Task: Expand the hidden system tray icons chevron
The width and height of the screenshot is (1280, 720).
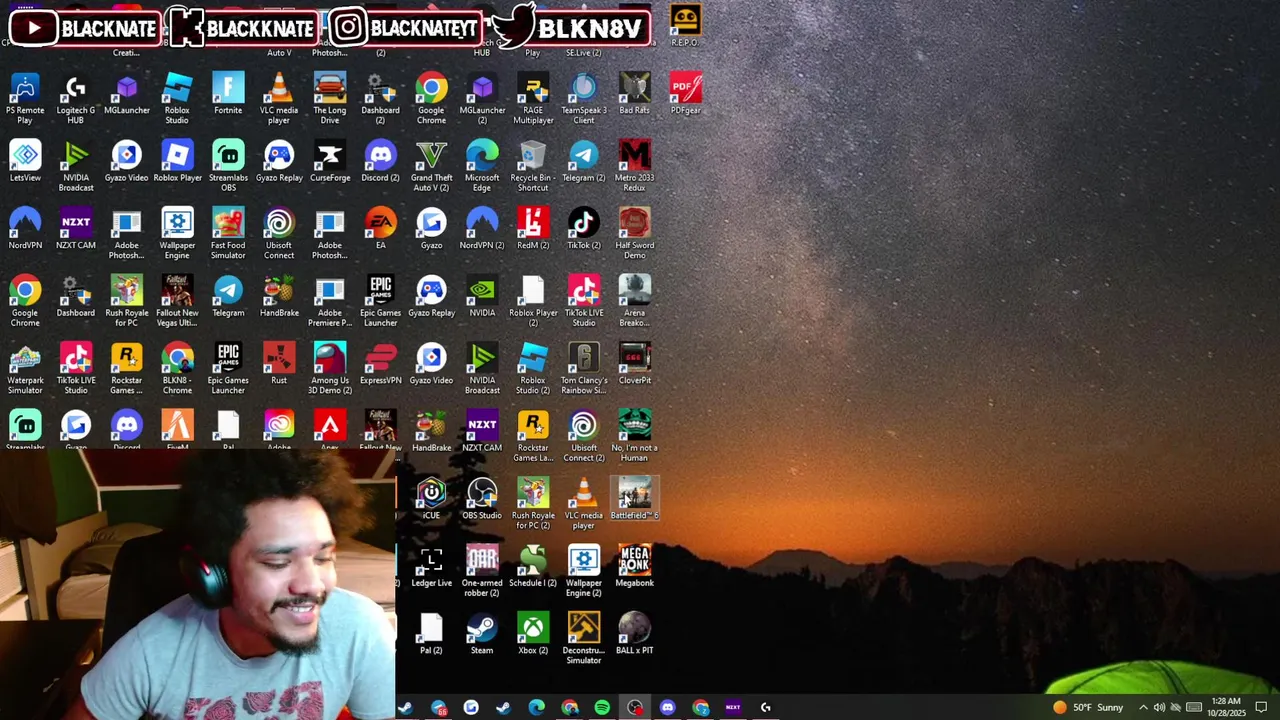Action: (x=1143, y=708)
